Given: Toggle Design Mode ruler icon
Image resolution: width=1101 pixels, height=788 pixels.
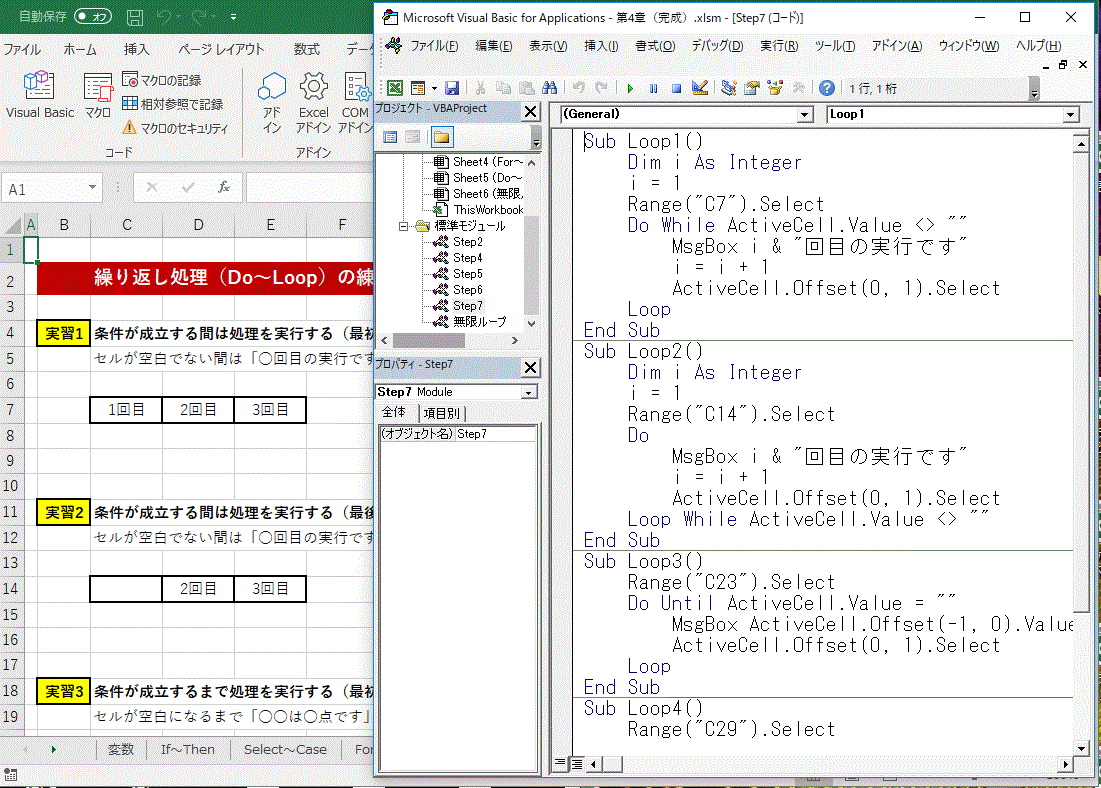Looking at the screenshot, I should pyautogui.click(x=699, y=88).
